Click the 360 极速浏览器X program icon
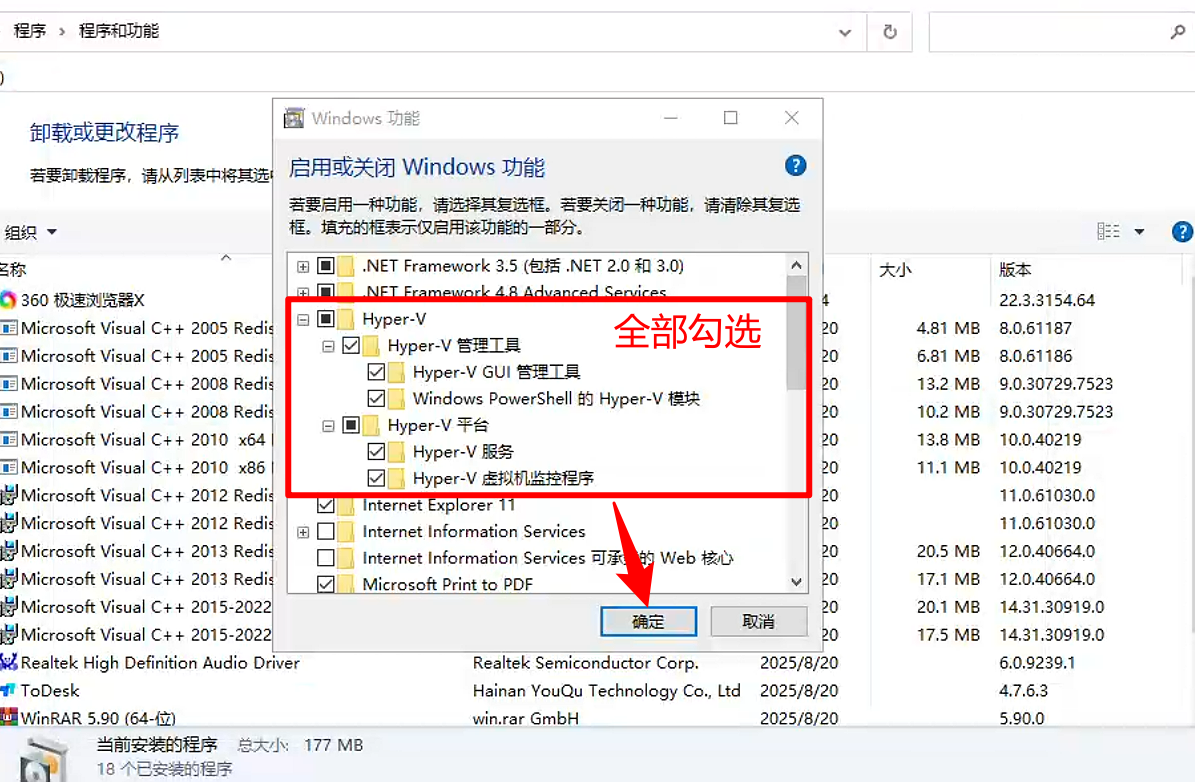This screenshot has width=1195, height=782. (8, 300)
